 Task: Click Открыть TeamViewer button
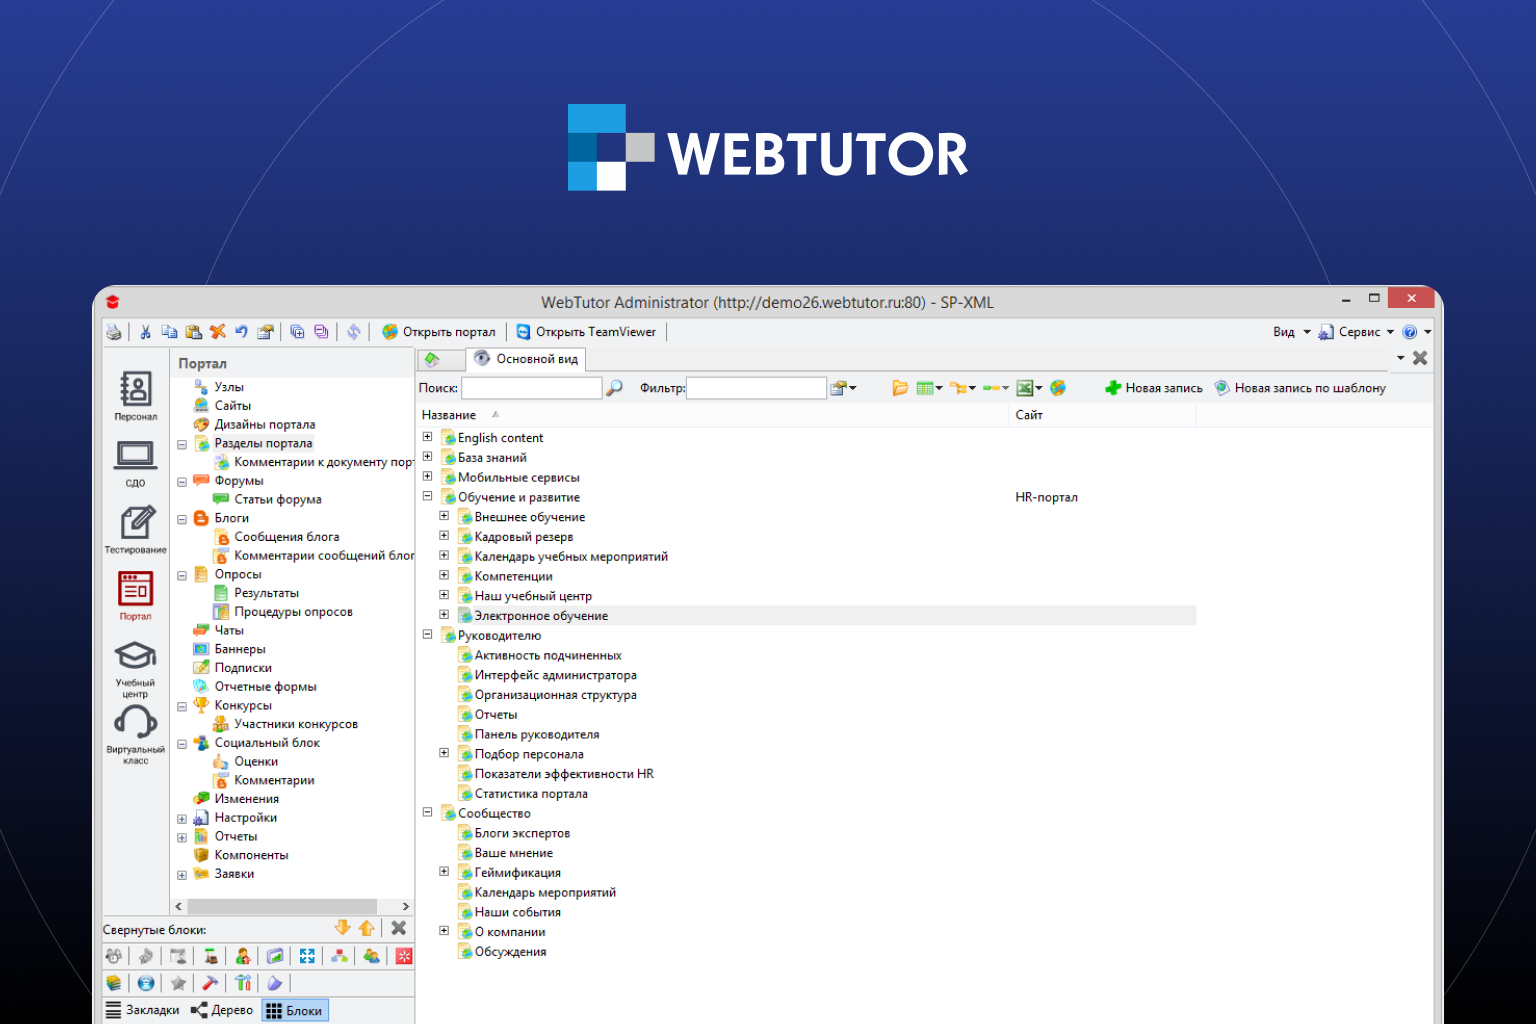[586, 332]
